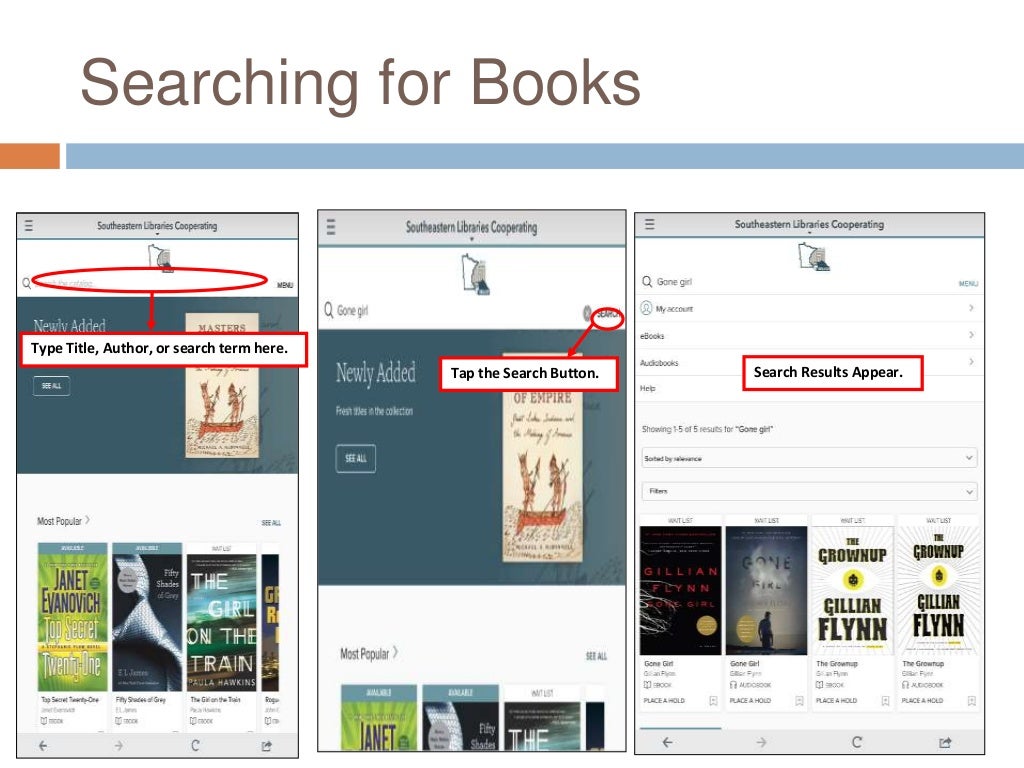Image resolution: width=1024 pixels, height=768 pixels.
Task: Select Audiobooks menu entry
Action: (x=659, y=362)
